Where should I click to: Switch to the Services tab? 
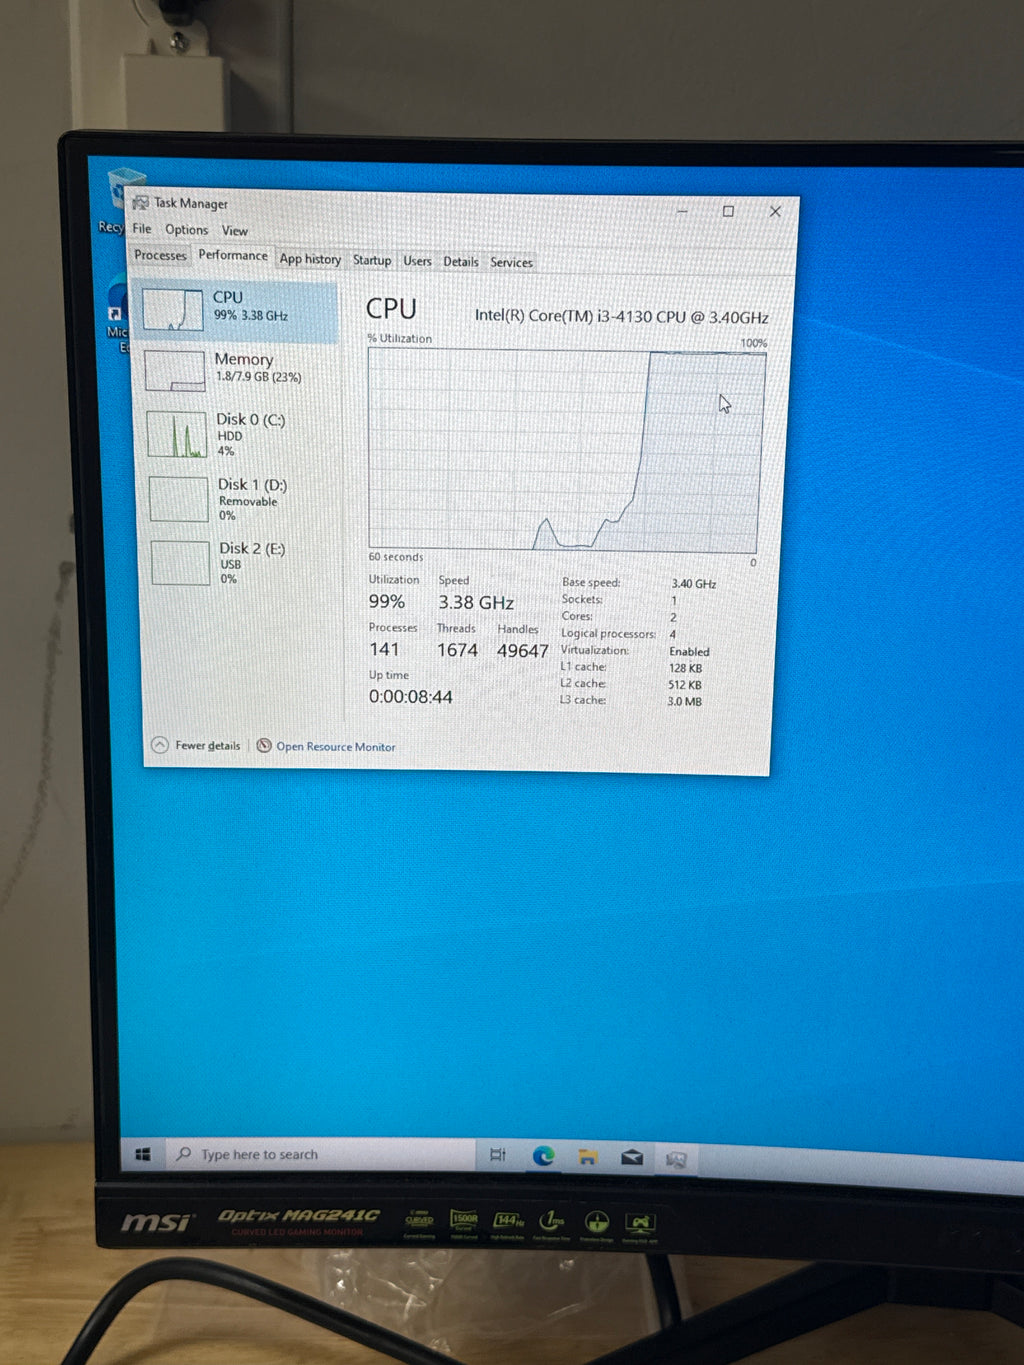click(x=511, y=263)
